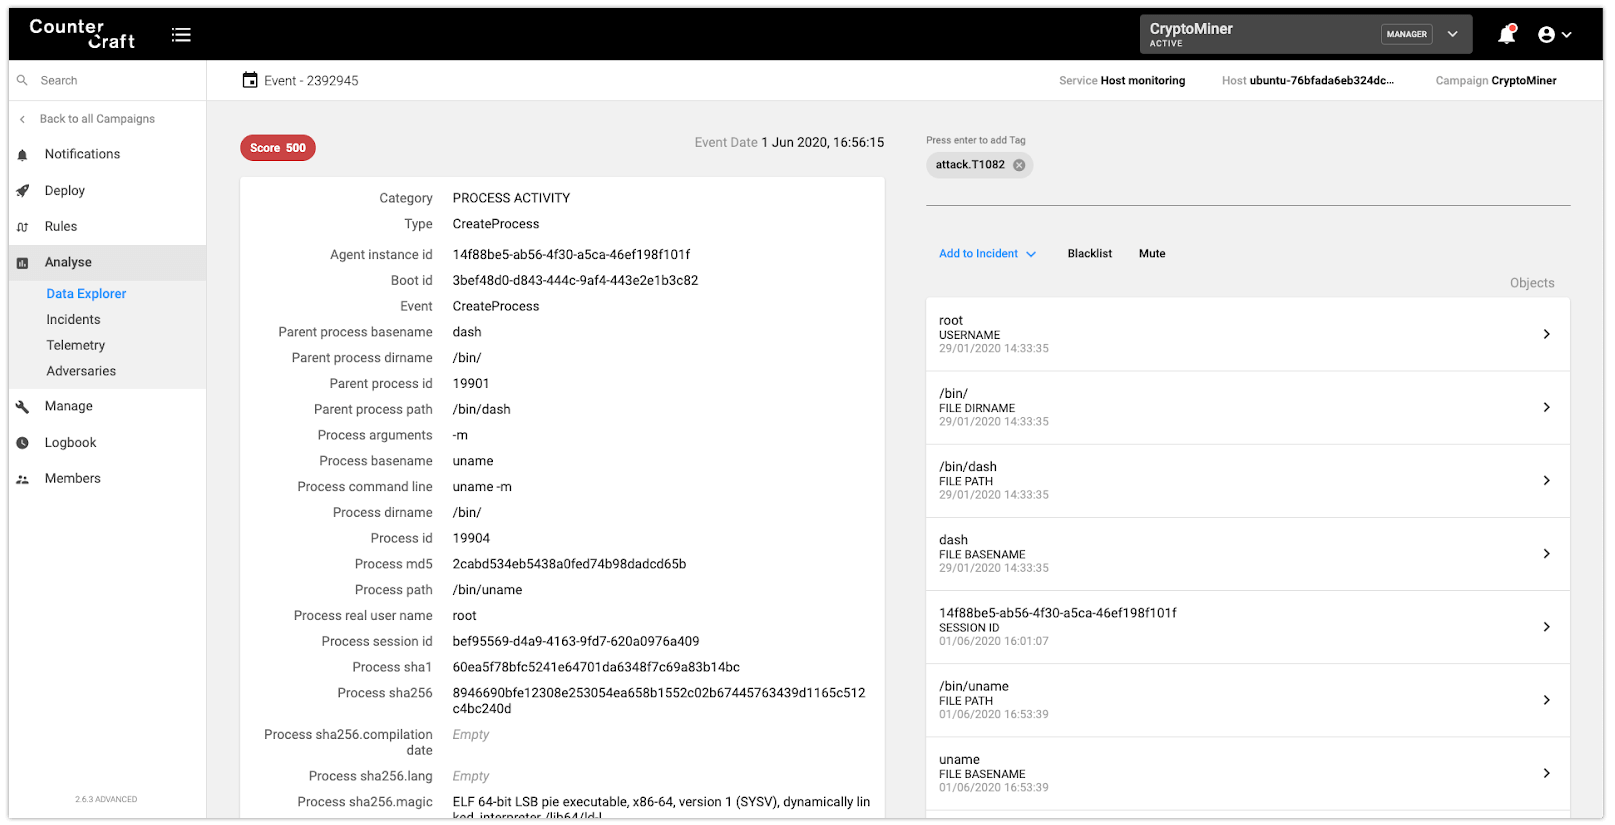The image size is (1615, 825).
Task: Click the Agent instance id value
Action: 571,255
